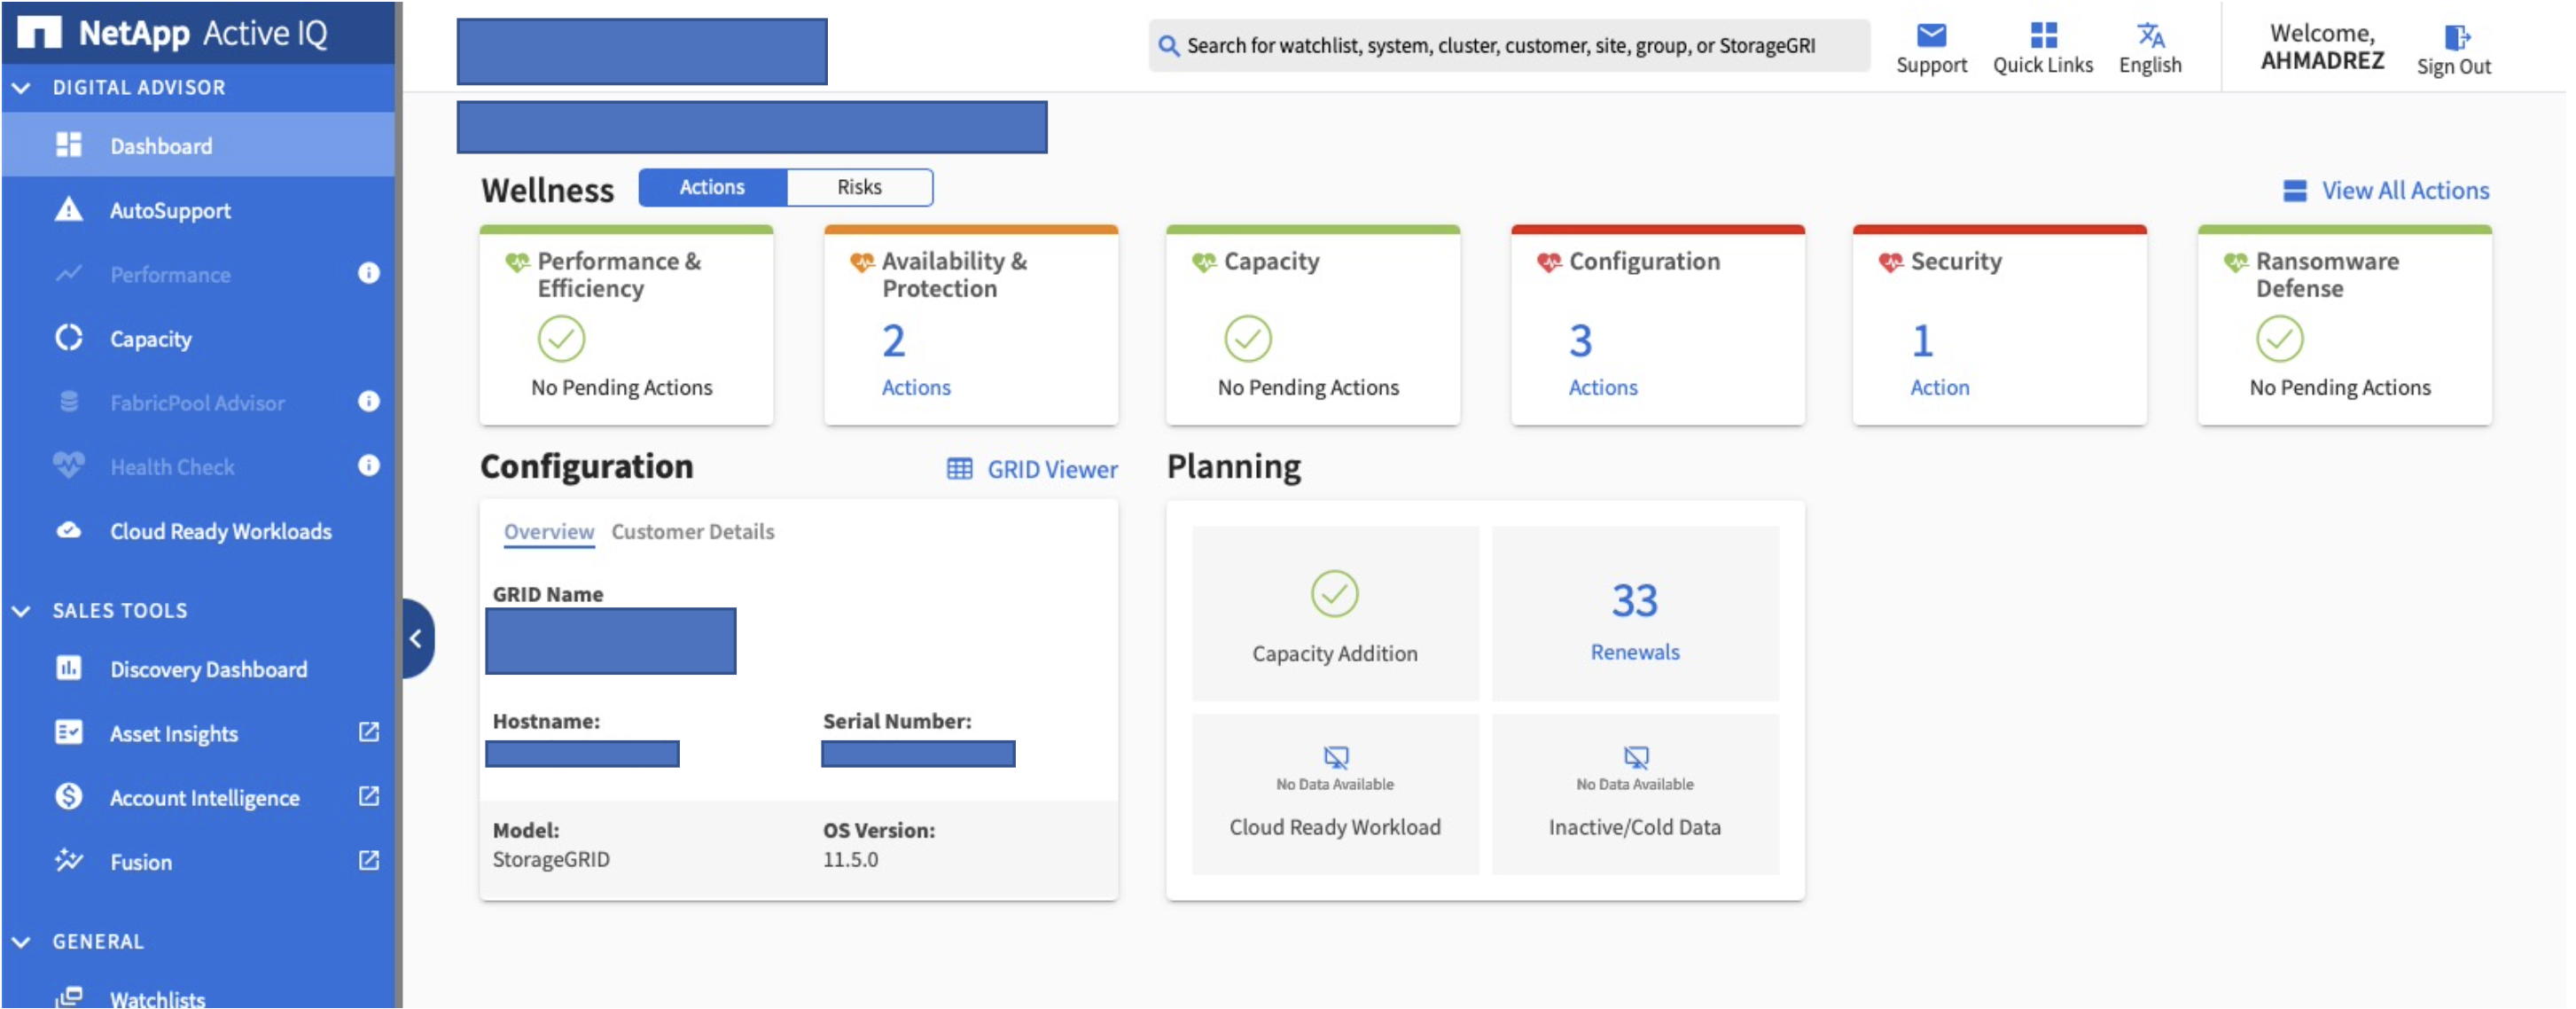Open Asset Insights external link icon
2576x1009 pixels.
[x=369, y=732]
